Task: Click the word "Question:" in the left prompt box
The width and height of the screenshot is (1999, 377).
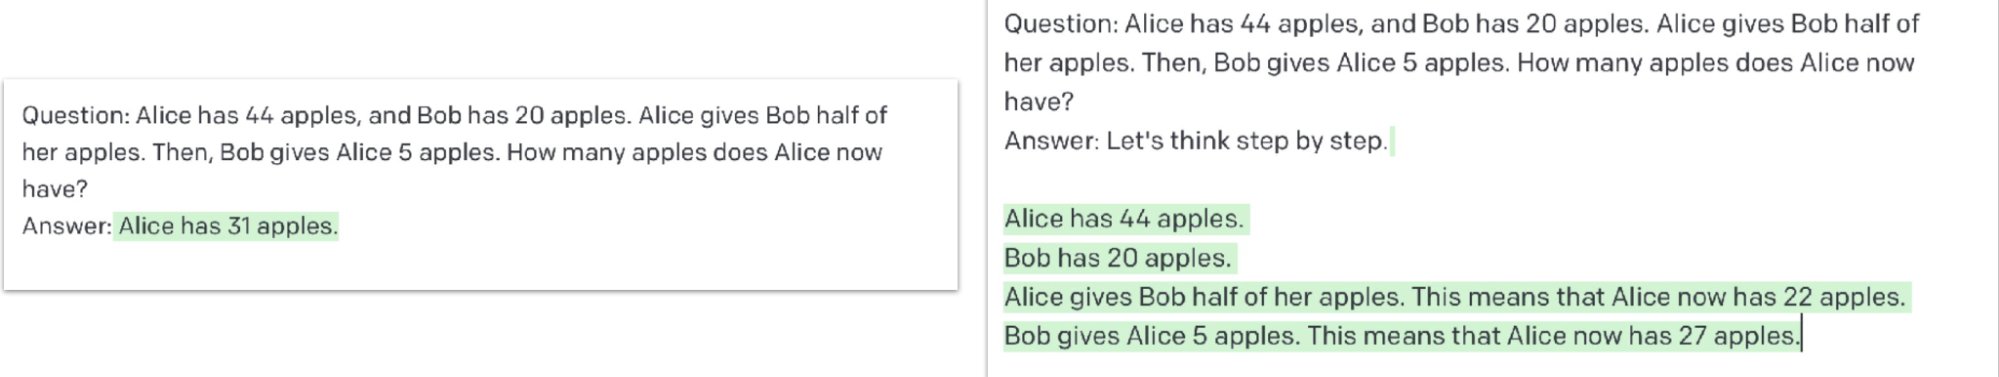Action: 76,115
